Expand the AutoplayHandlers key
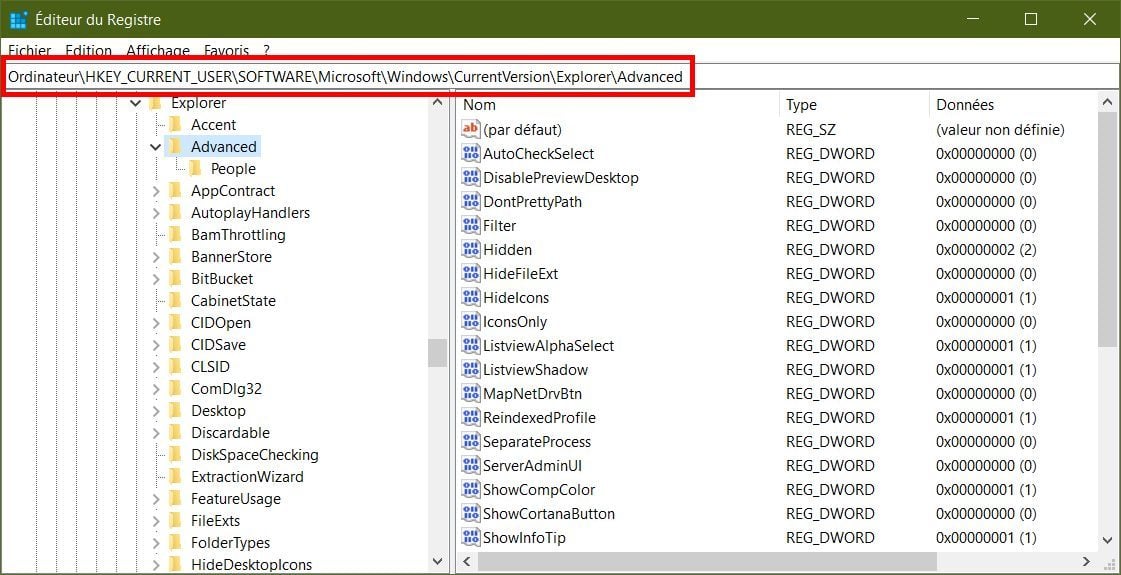The height and width of the screenshot is (575, 1121). (x=156, y=213)
